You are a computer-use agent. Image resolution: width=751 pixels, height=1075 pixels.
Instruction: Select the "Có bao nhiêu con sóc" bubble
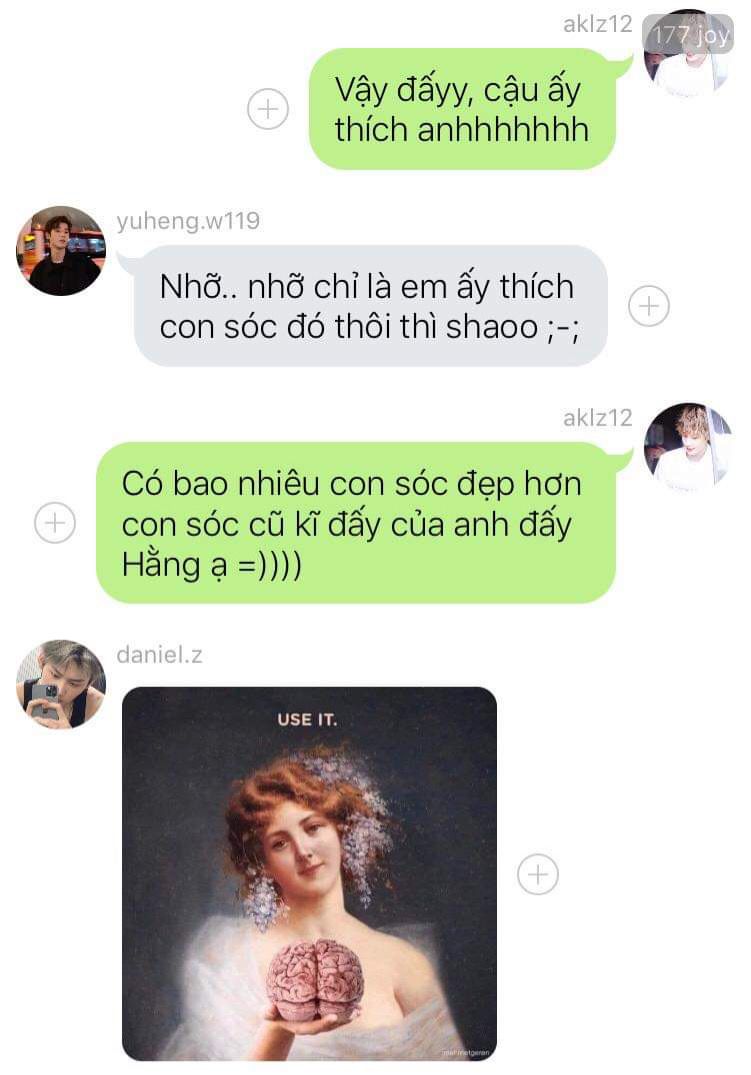click(355, 523)
